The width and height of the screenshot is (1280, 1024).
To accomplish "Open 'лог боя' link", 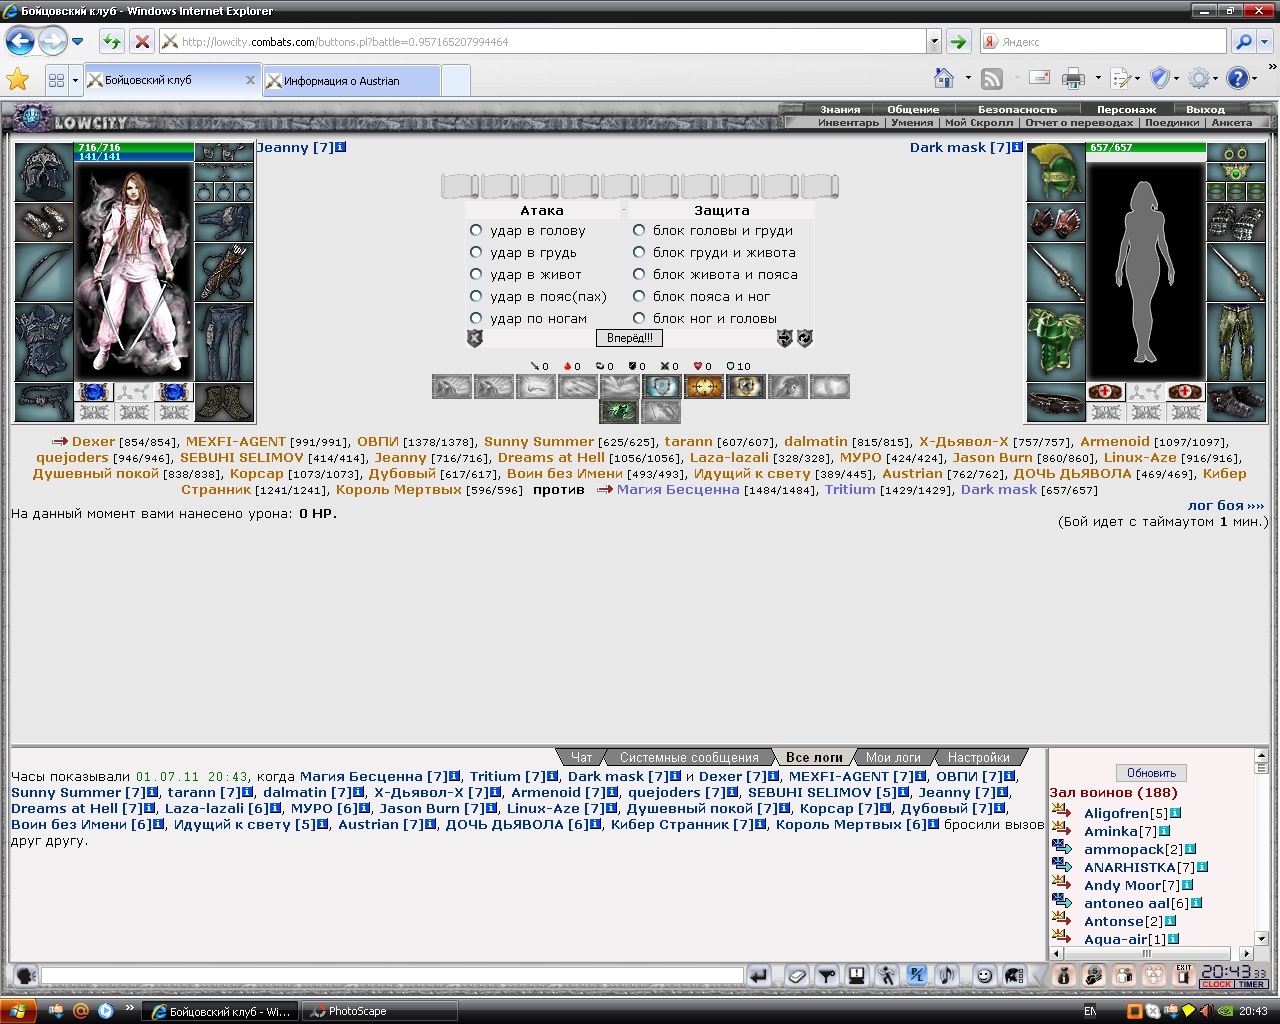I will coord(1226,505).
